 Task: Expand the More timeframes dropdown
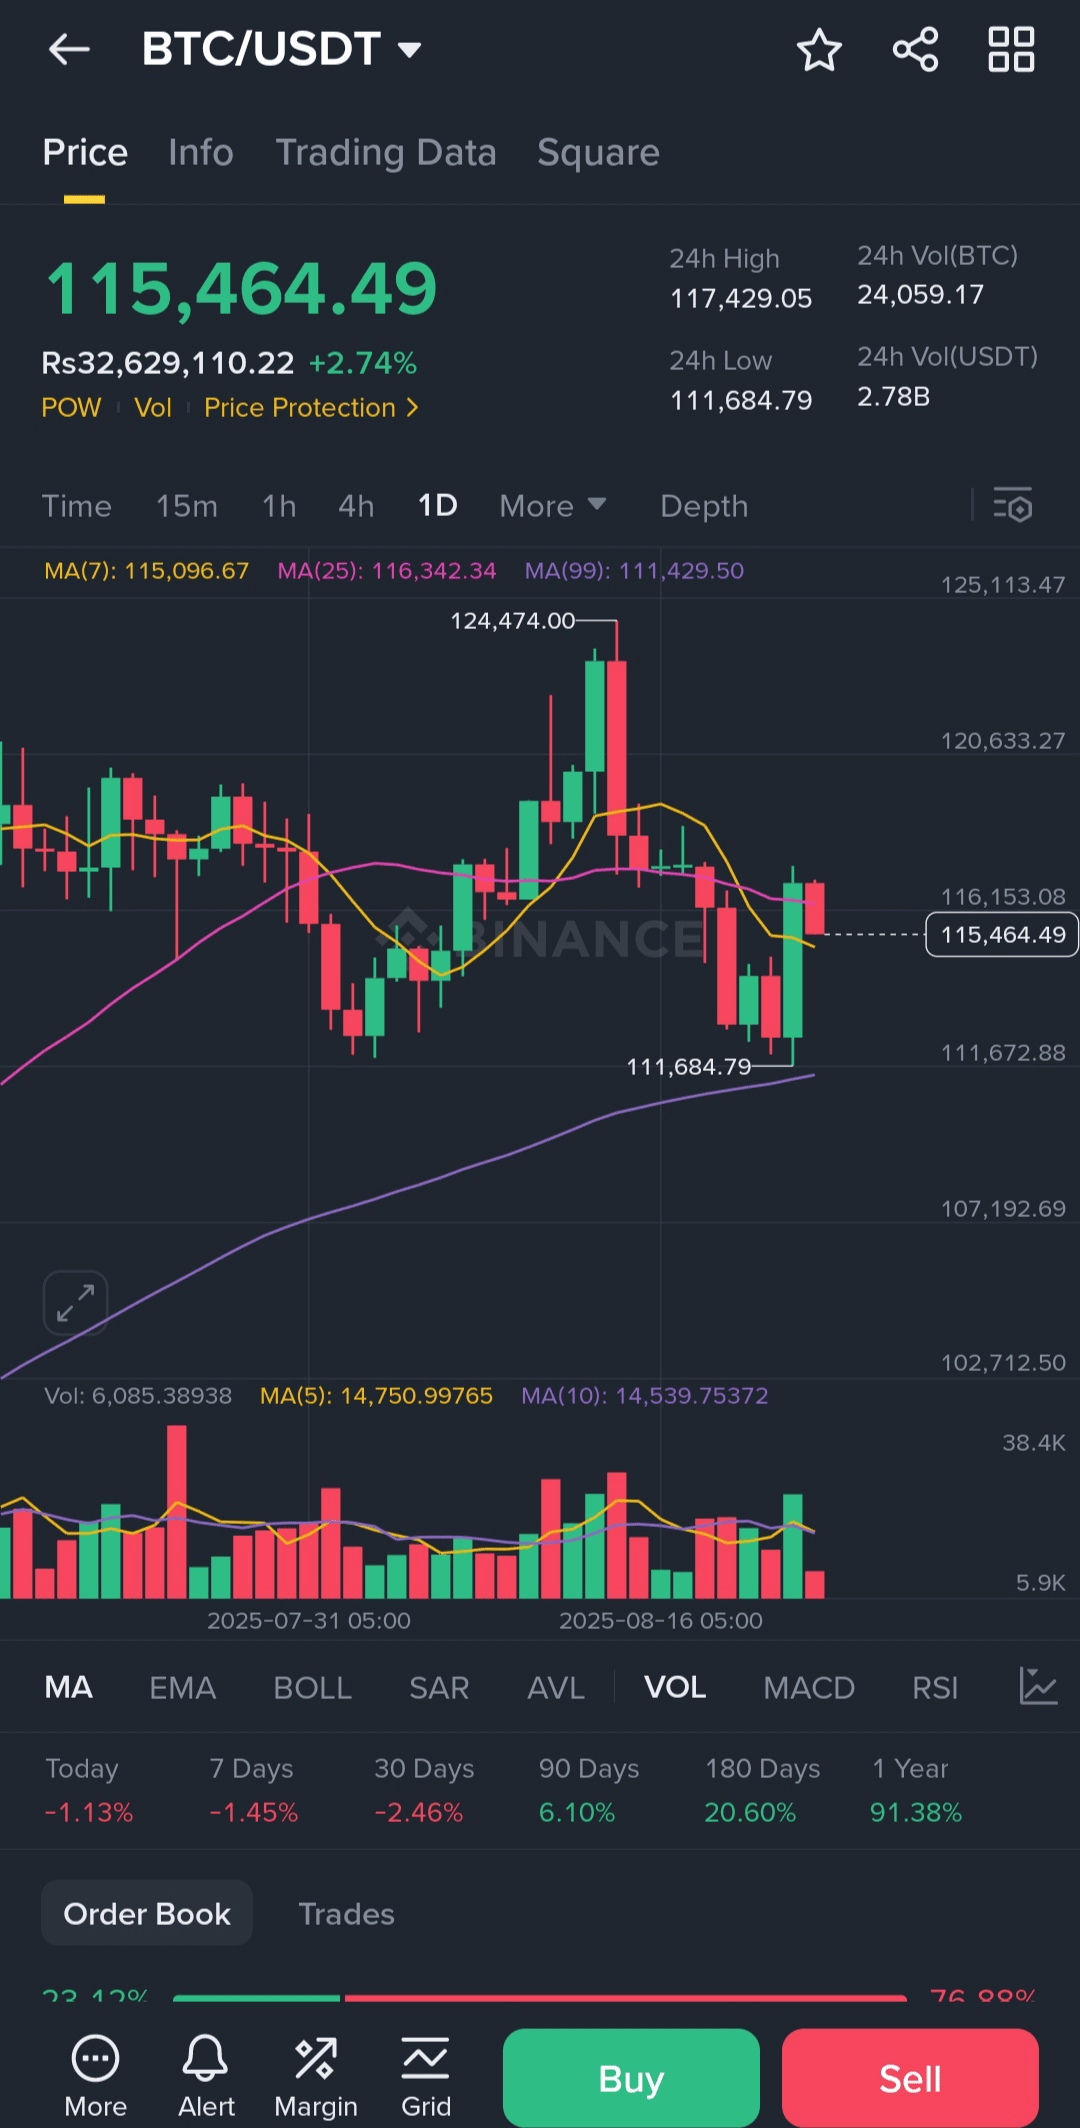pyautogui.click(x=552, y=506)
